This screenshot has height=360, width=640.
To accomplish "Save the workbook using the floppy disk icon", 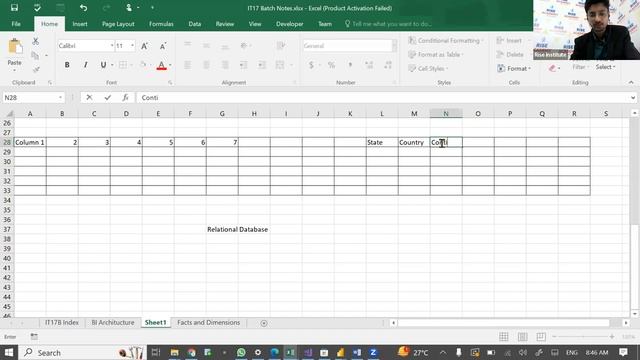I will (14, 8).
